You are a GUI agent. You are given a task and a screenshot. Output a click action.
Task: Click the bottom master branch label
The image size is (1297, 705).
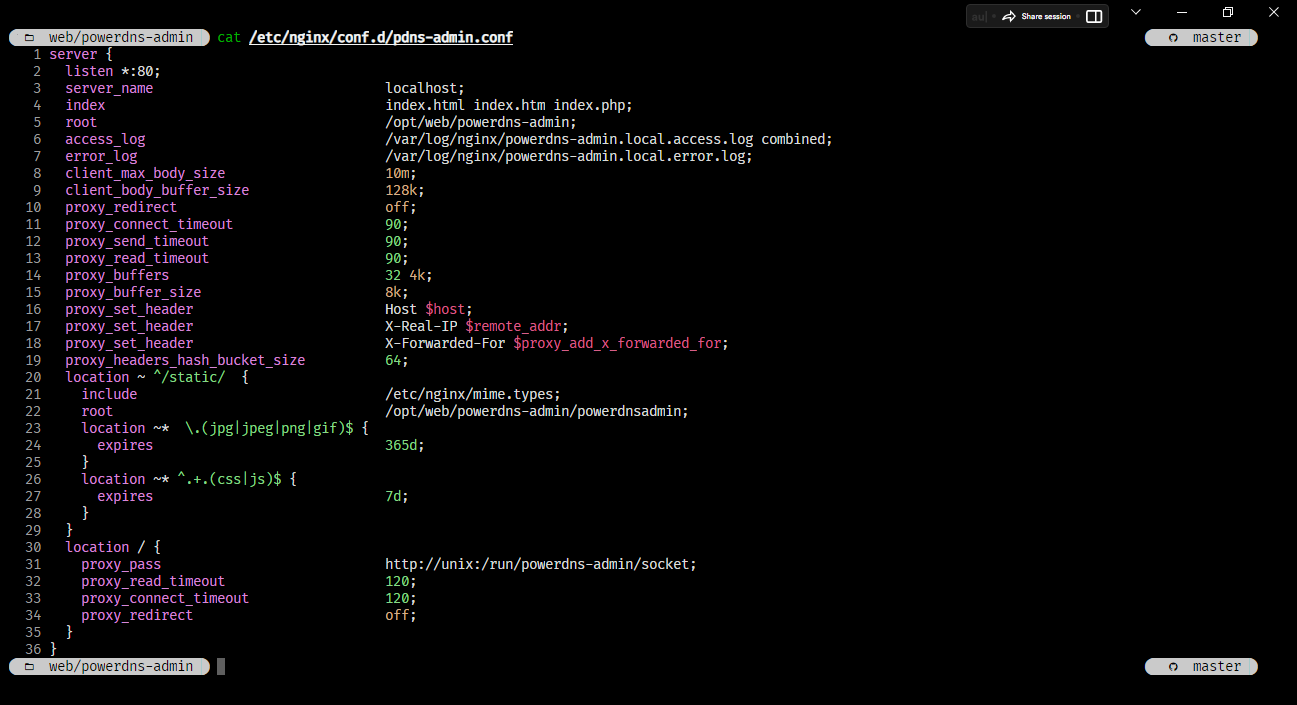(1216, 666)
